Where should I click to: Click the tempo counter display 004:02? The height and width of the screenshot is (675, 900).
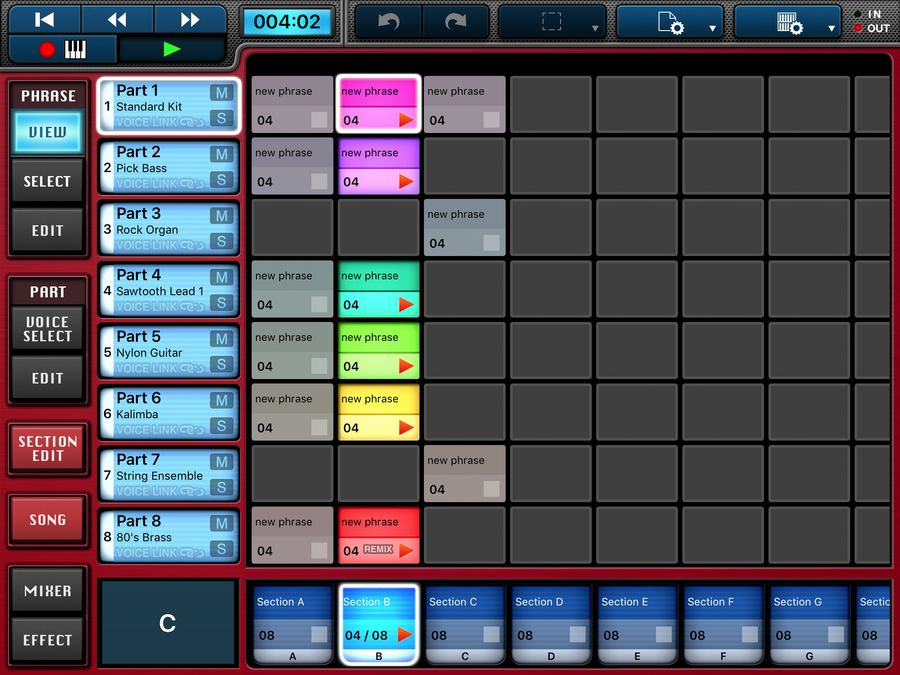click(287, 21)
